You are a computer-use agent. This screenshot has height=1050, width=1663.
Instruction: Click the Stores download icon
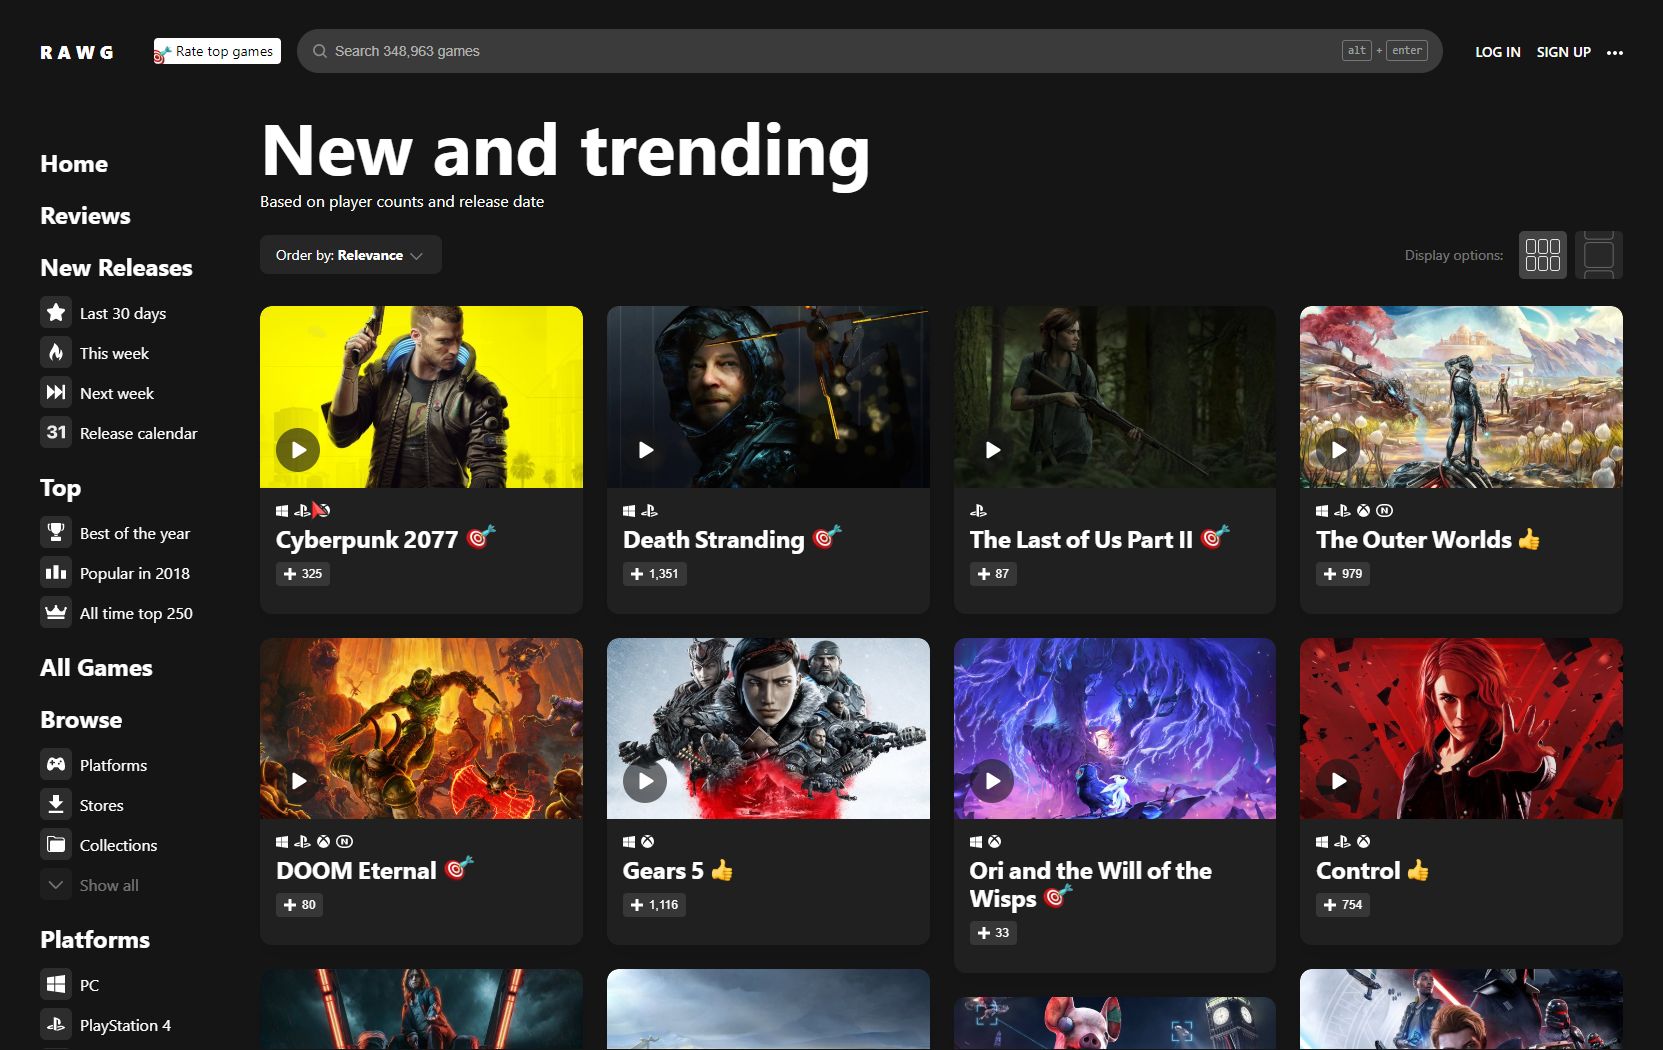tap(56, 804)
